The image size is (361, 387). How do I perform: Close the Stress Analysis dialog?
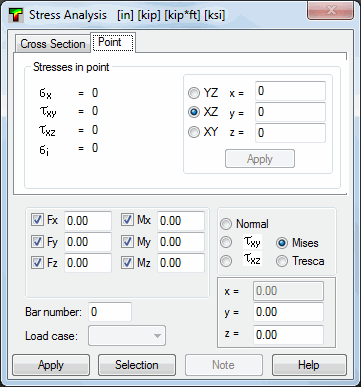pyautogui.click(x=331, y=11)
